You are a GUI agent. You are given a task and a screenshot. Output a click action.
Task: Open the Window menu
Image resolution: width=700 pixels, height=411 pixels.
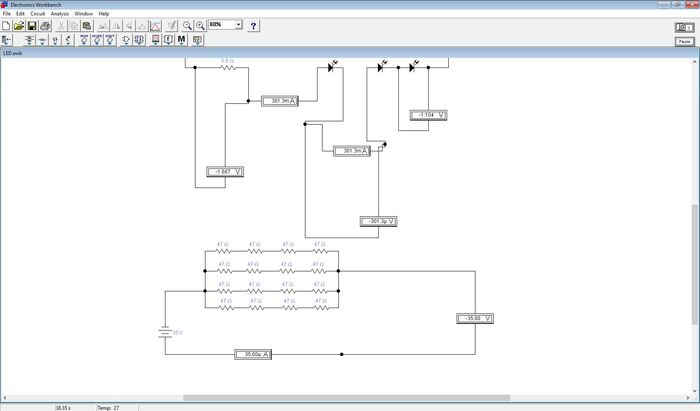(84, 13)
